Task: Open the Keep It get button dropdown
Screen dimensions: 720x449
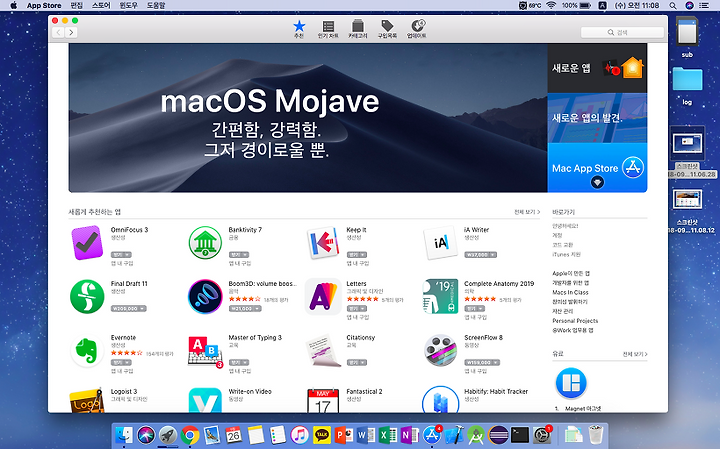Action: click(357, 254)
